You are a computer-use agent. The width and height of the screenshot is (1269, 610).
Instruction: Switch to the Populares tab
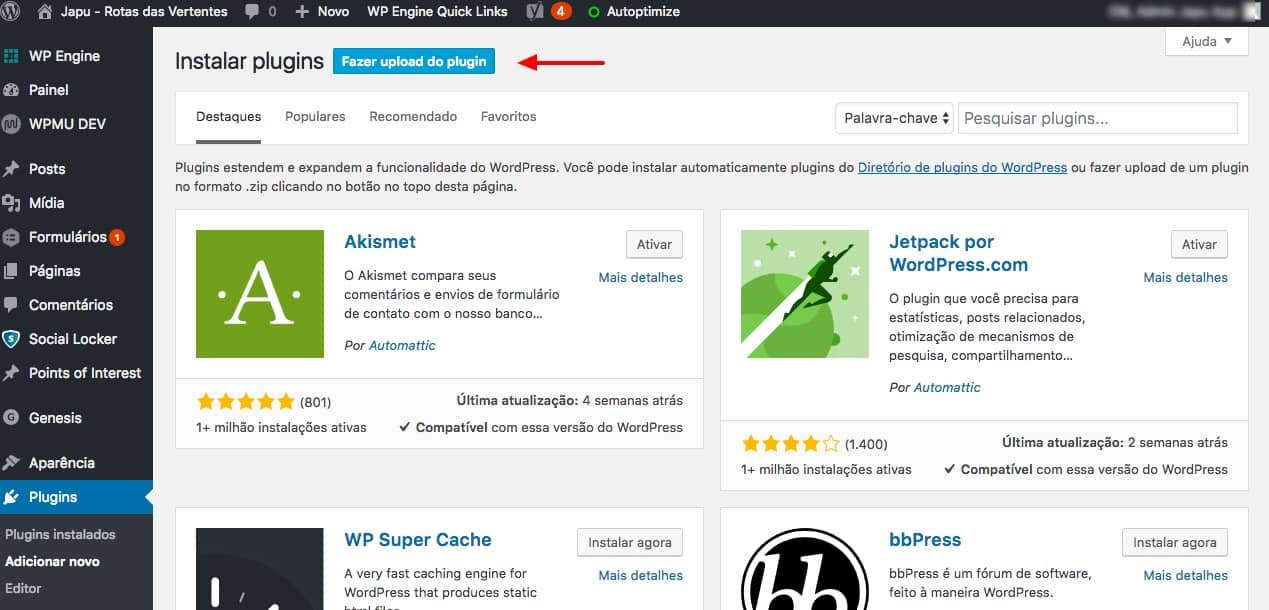315,117
